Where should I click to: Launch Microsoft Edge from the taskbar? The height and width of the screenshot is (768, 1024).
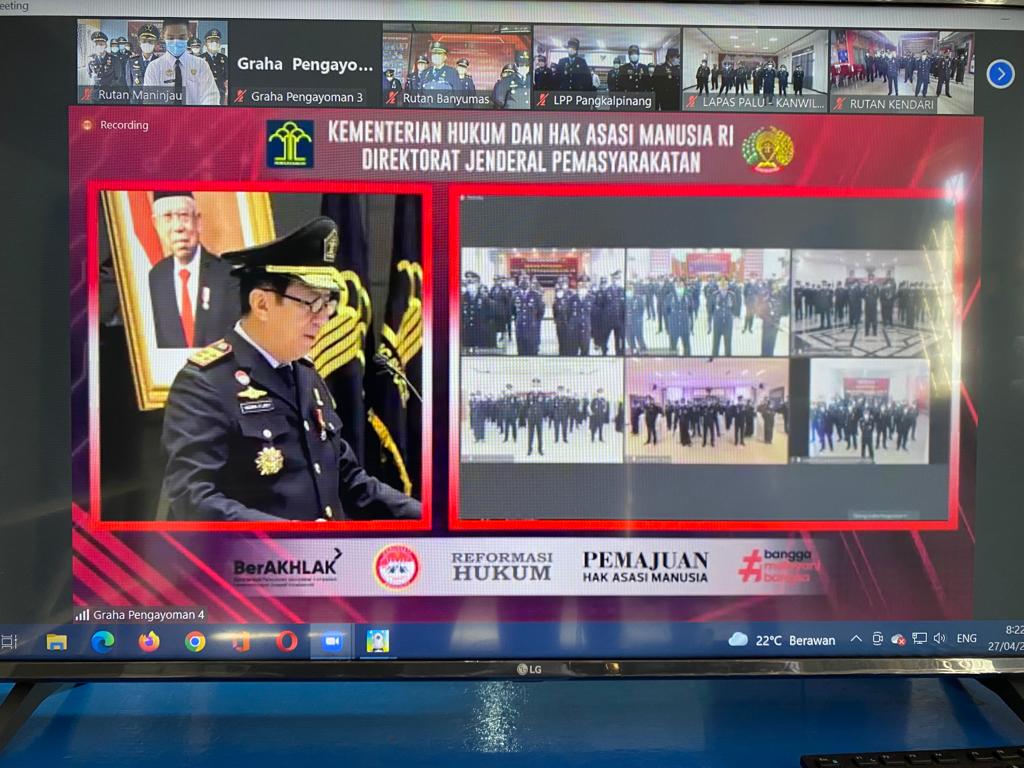click(103, 642)
